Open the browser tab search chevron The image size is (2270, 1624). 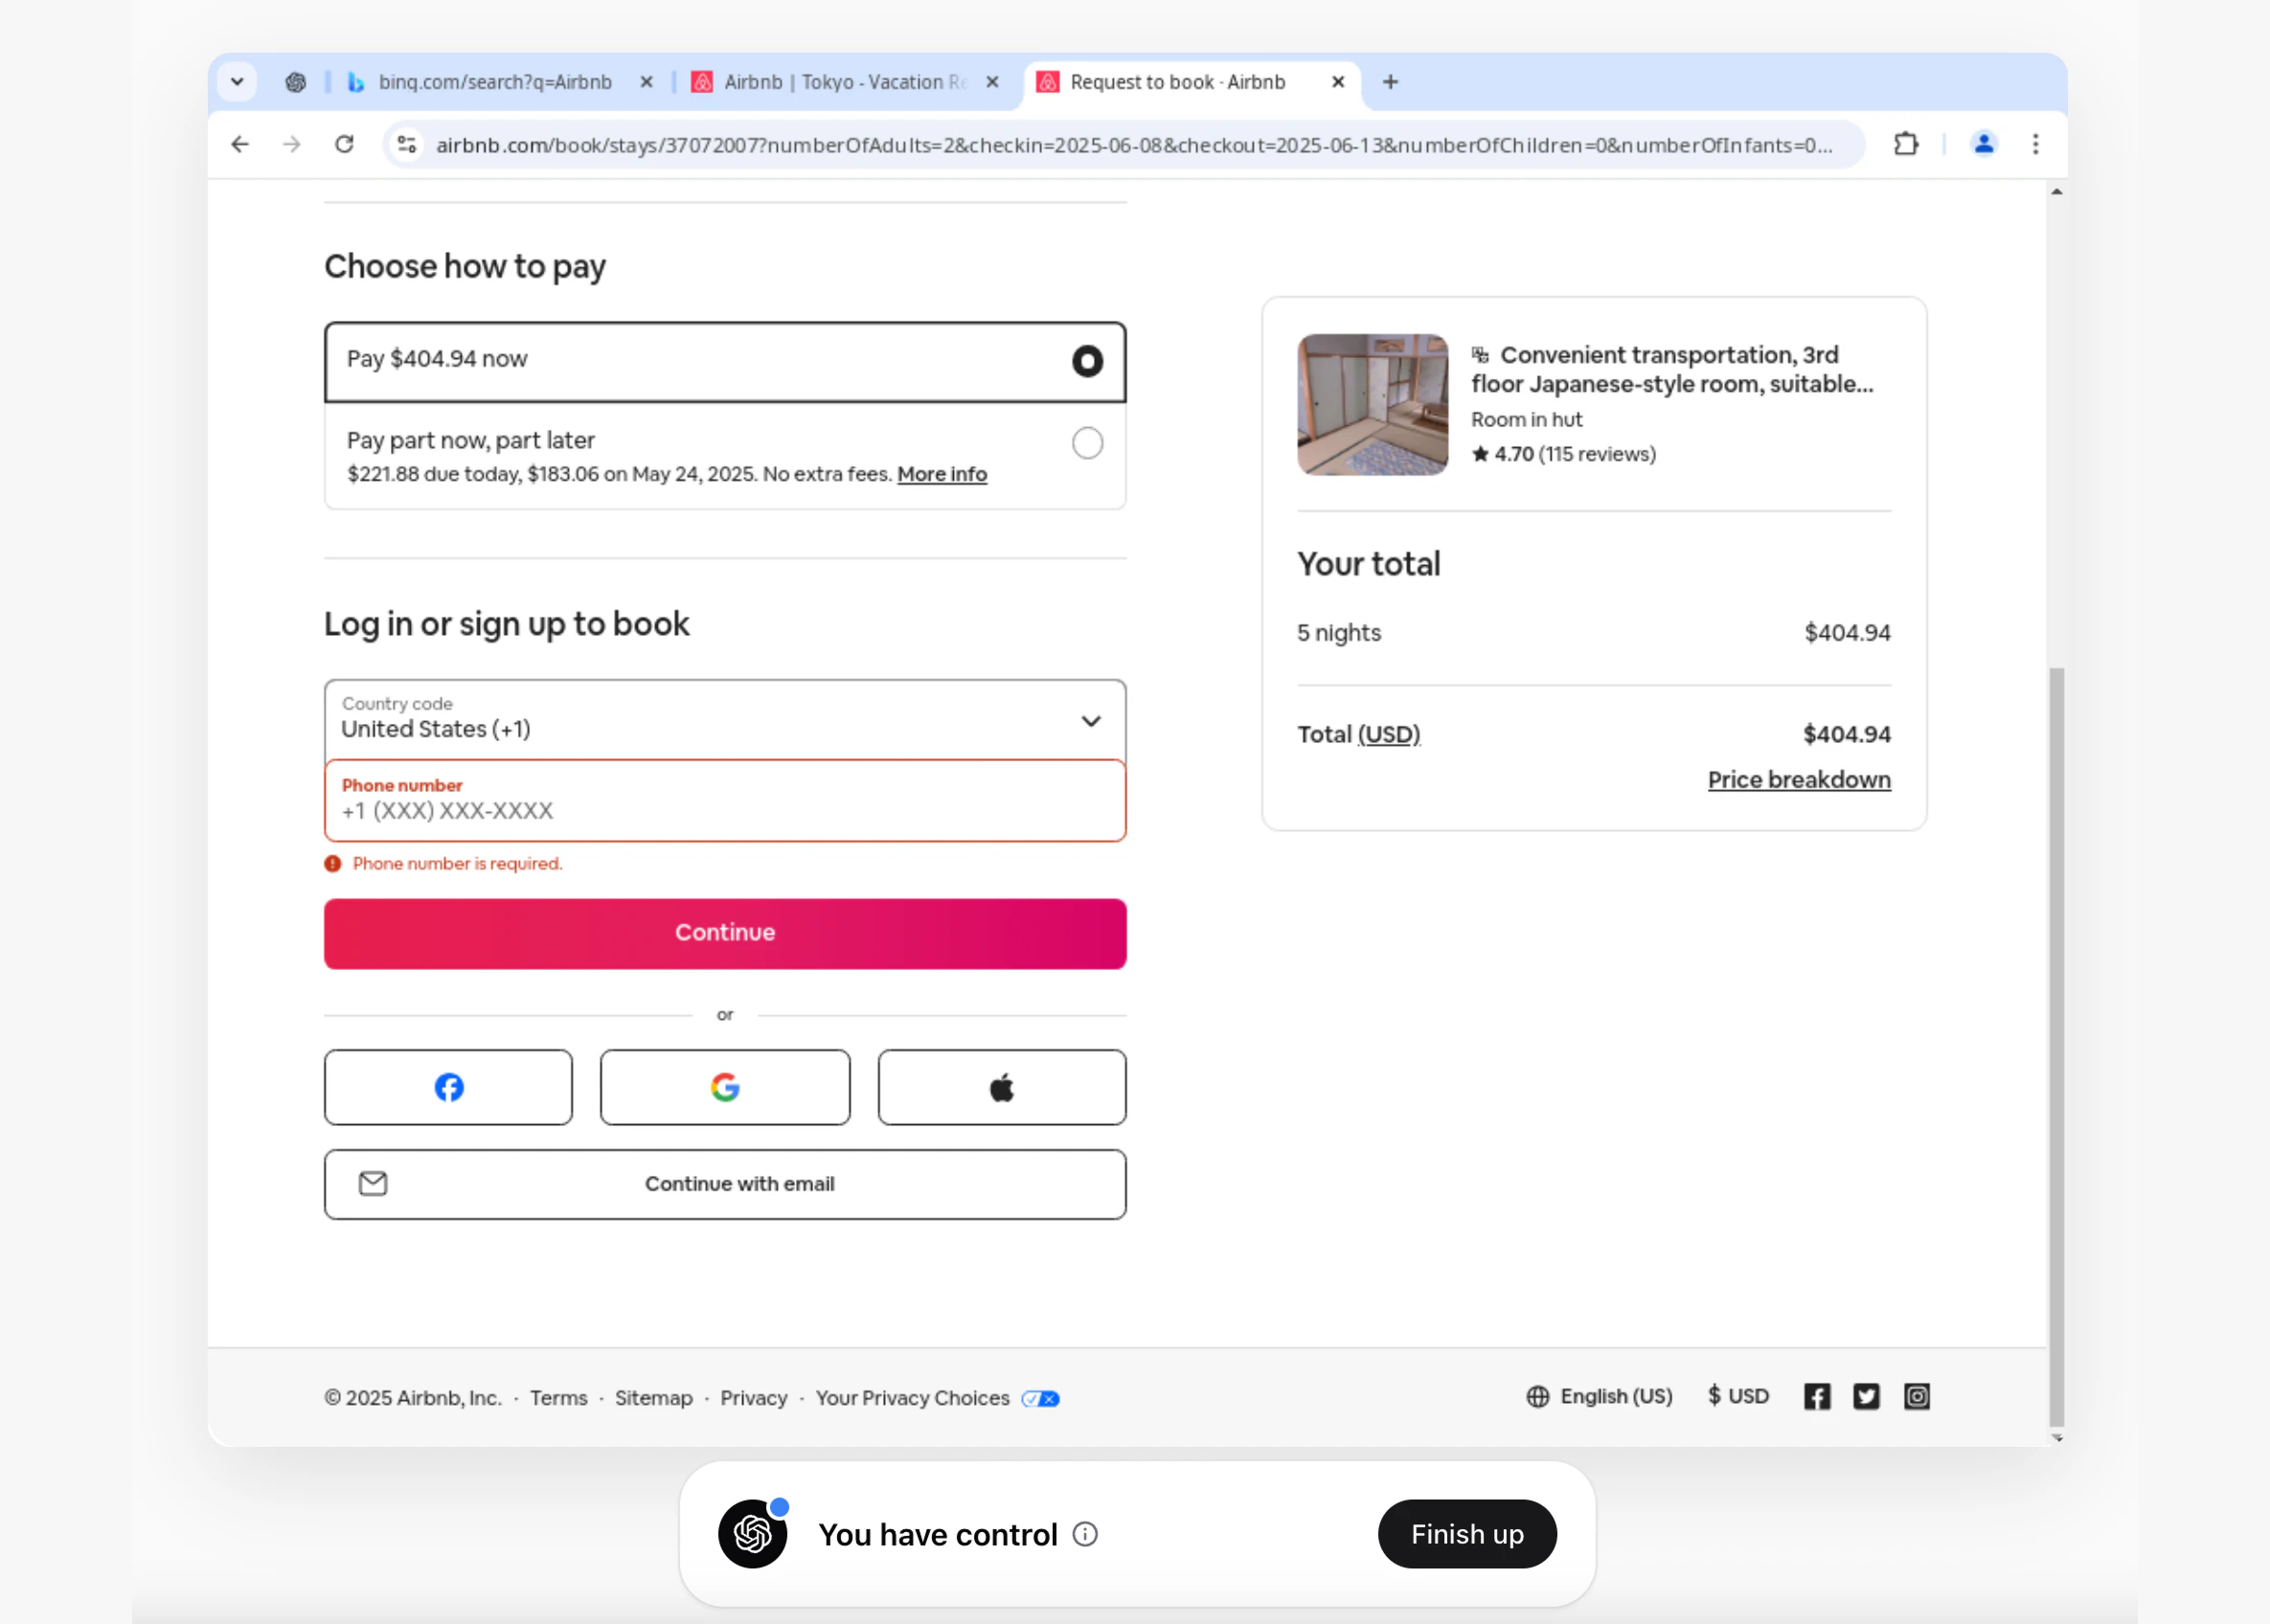[x=237, y=82]
